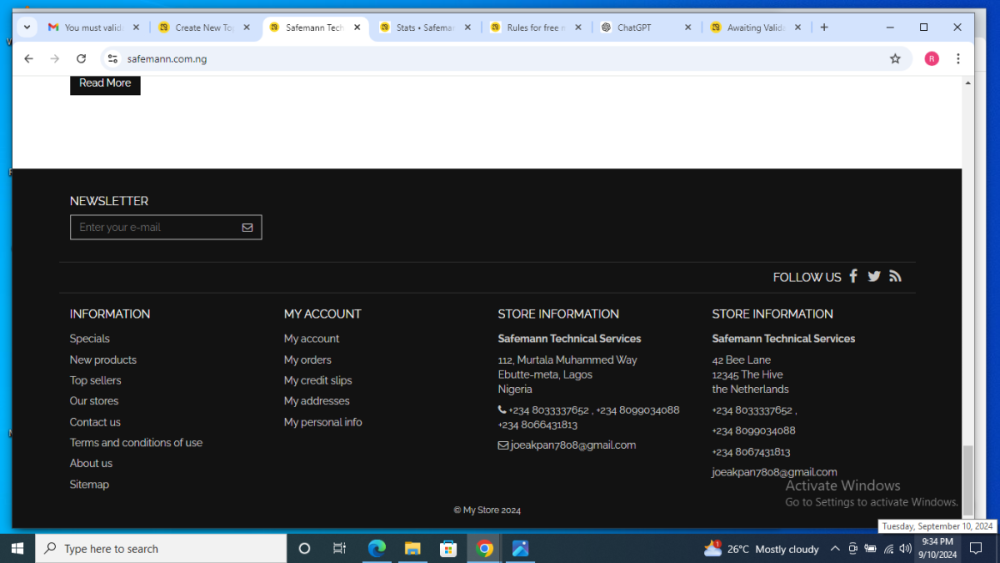Screen dimensions: 1000x563
Task: Open the My addresses link
Action: pos(316,401)
